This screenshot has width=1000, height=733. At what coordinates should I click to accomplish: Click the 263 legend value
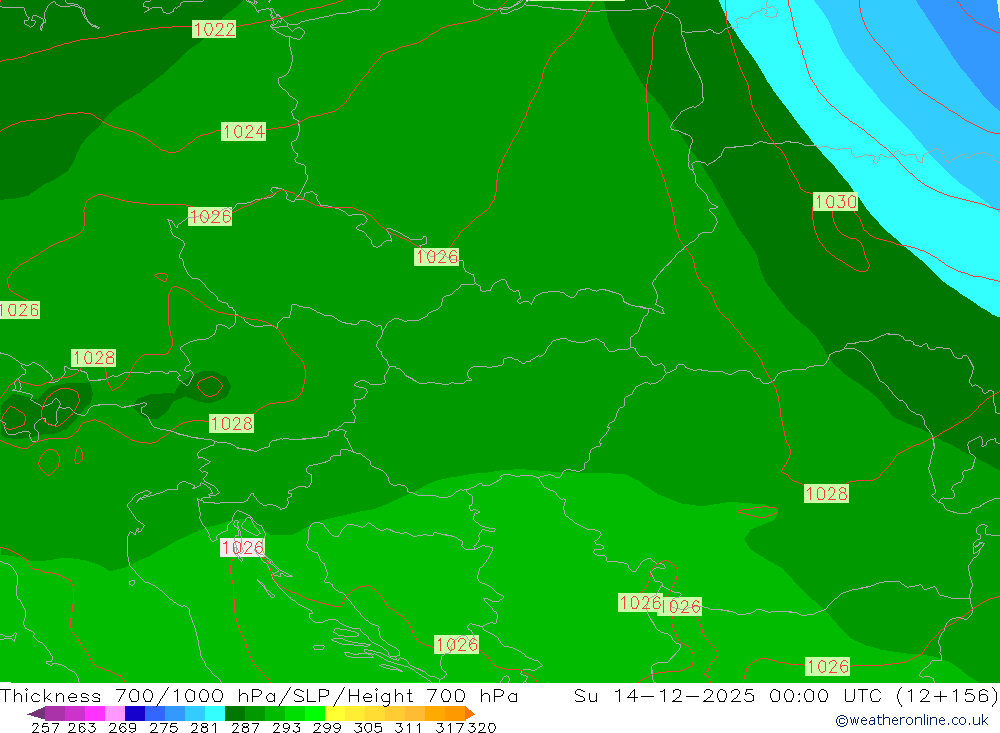[82, 728]
